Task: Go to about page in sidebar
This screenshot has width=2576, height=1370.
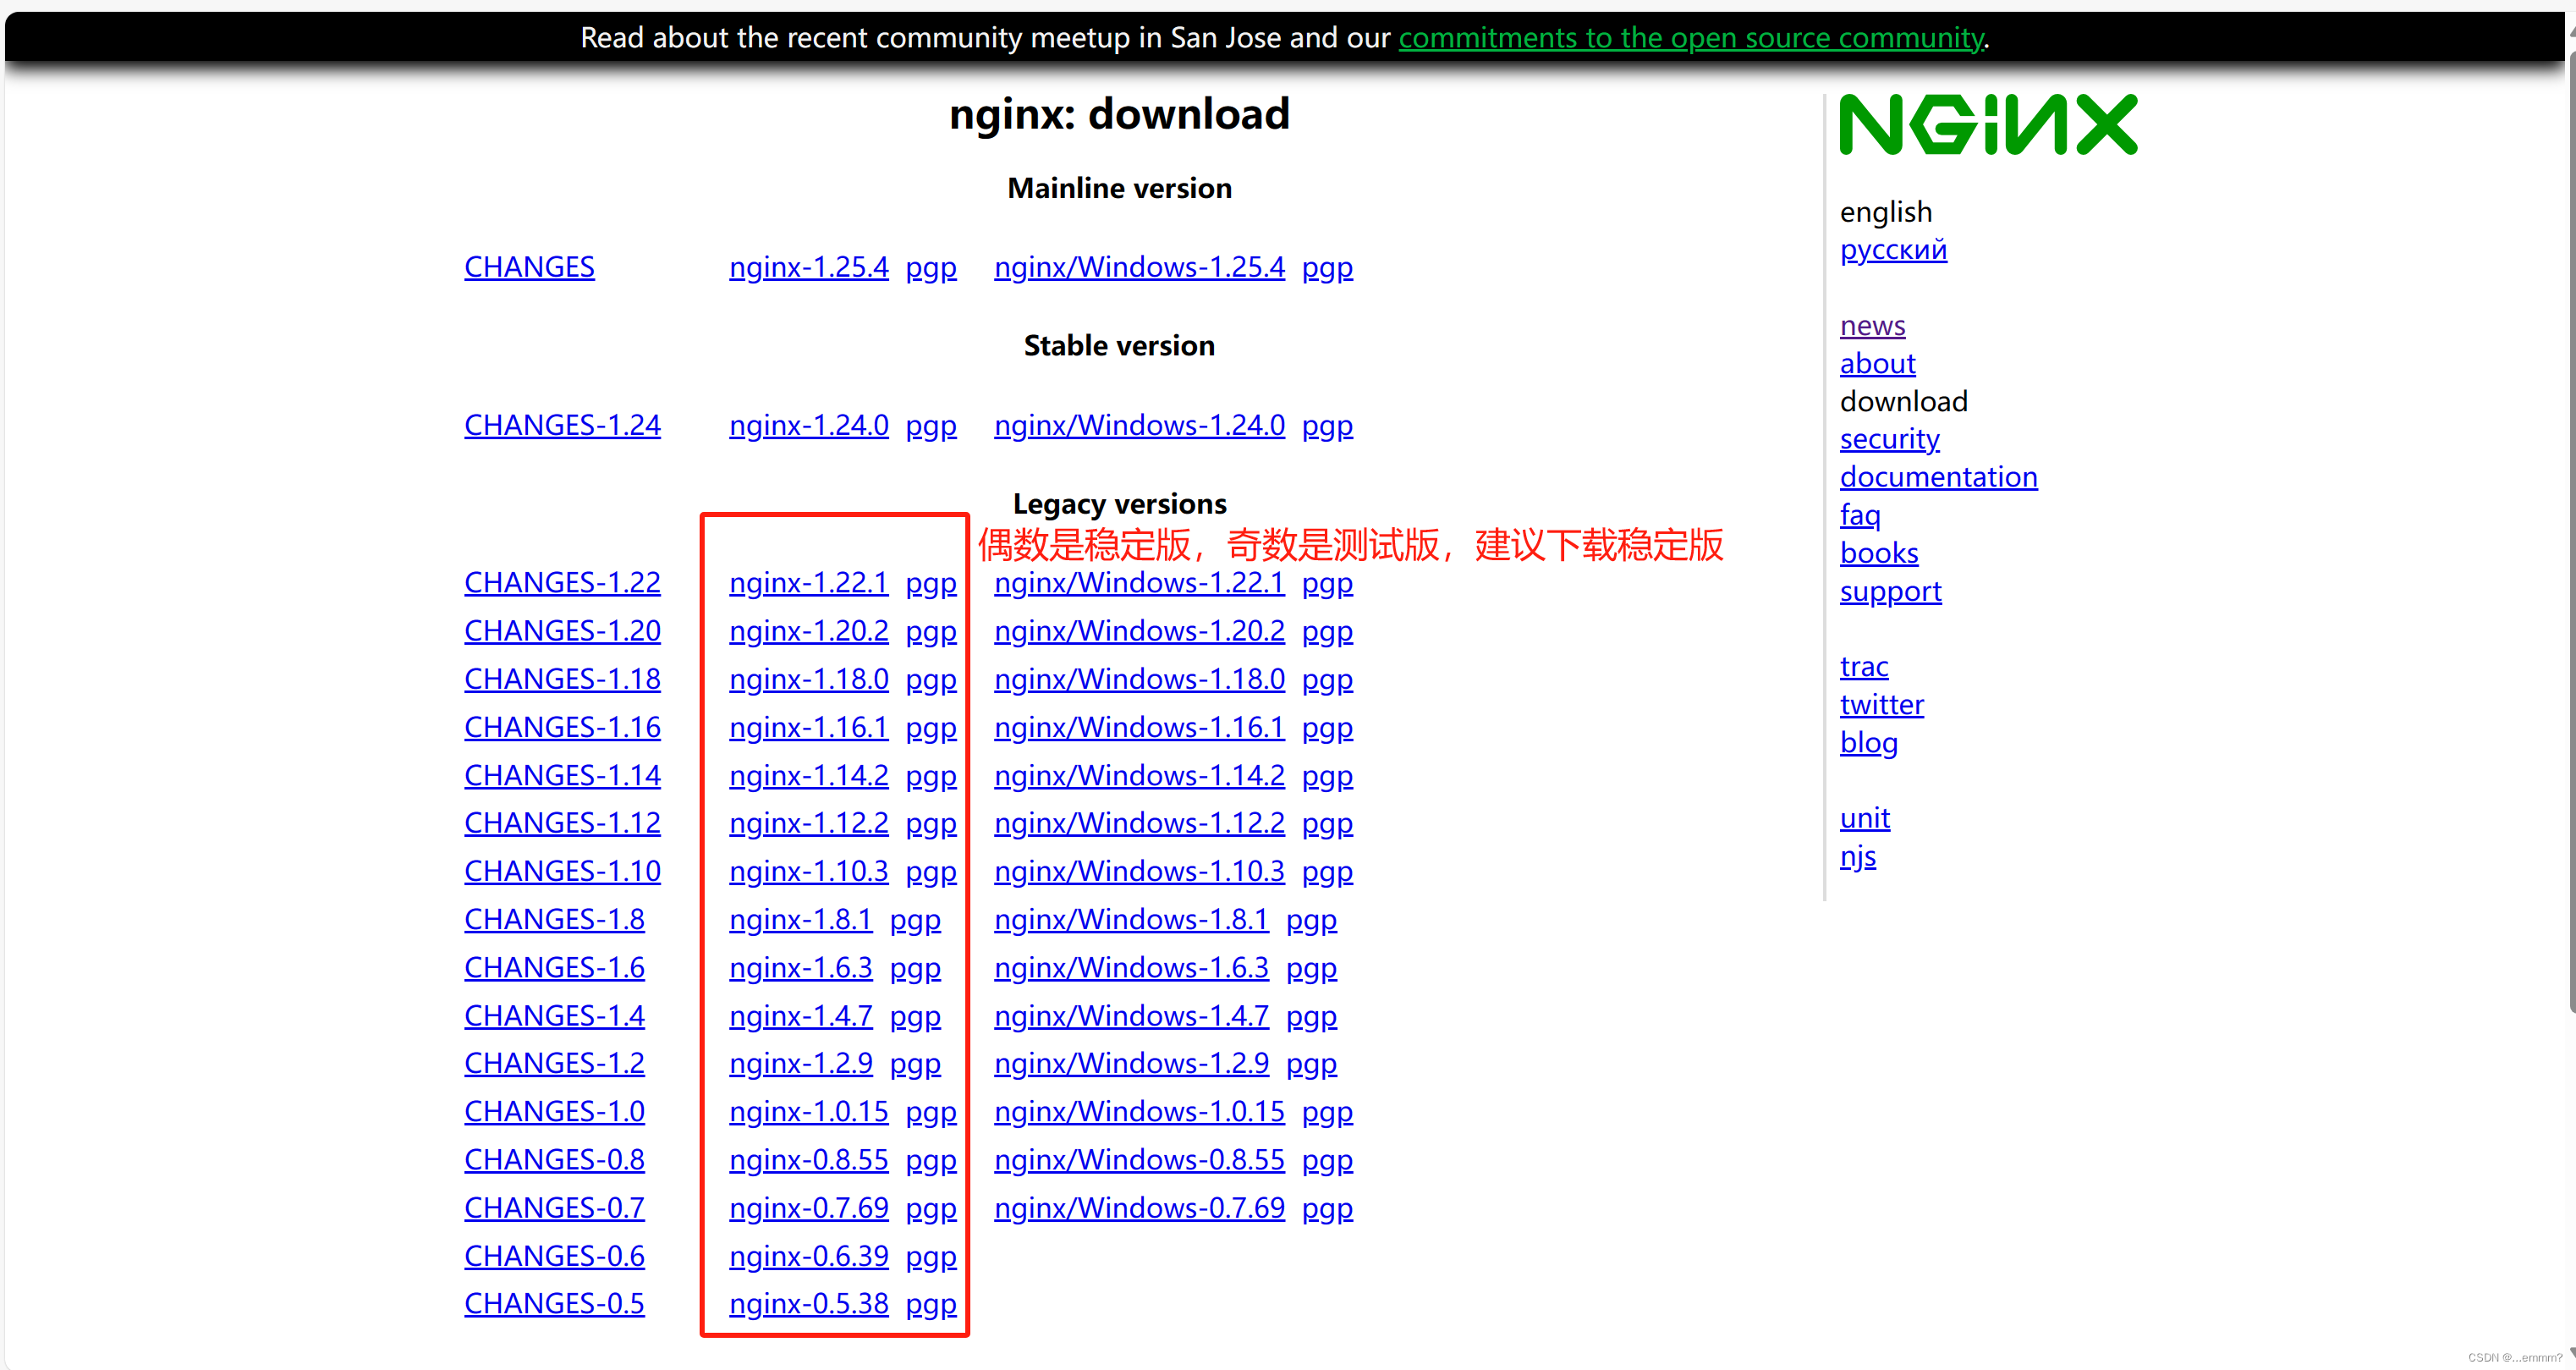Action: point(1877,364)
